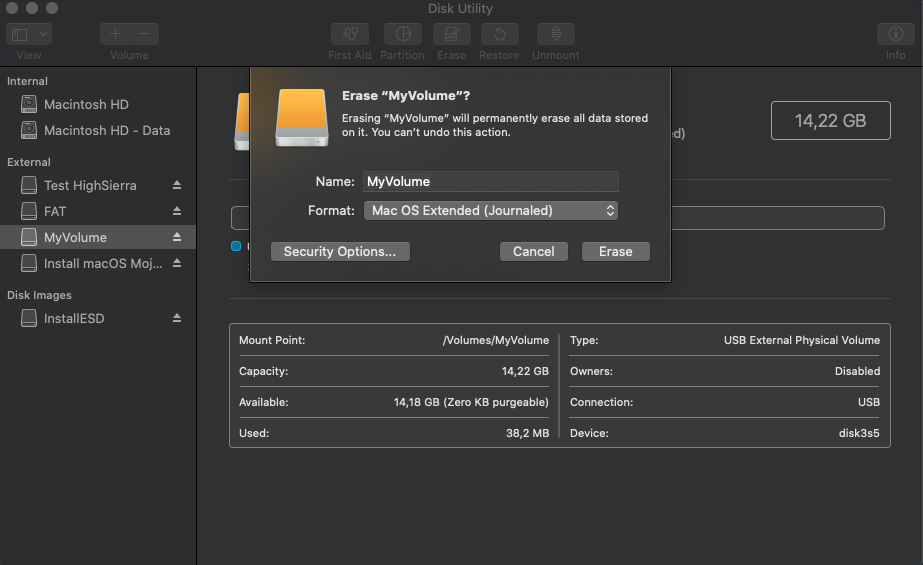Edit the Name field containing MyVolume

click(491, 181)
